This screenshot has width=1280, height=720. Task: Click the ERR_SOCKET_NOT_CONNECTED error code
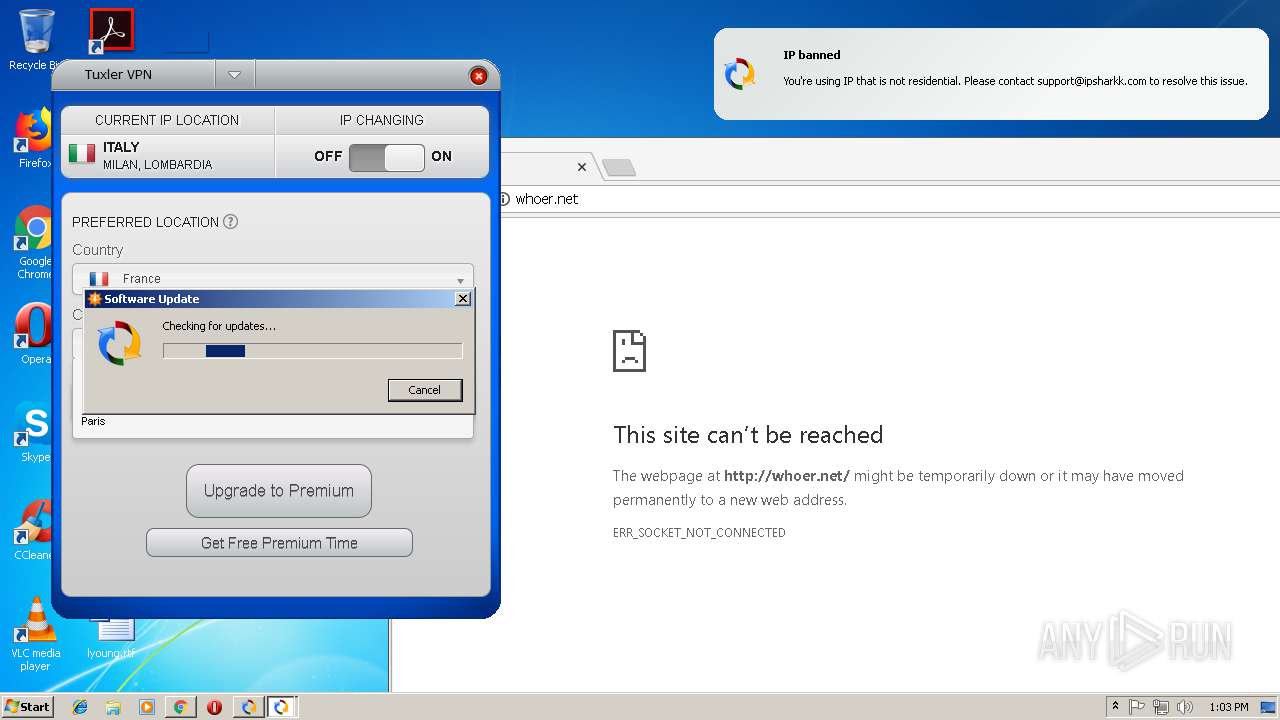point(699,533)
